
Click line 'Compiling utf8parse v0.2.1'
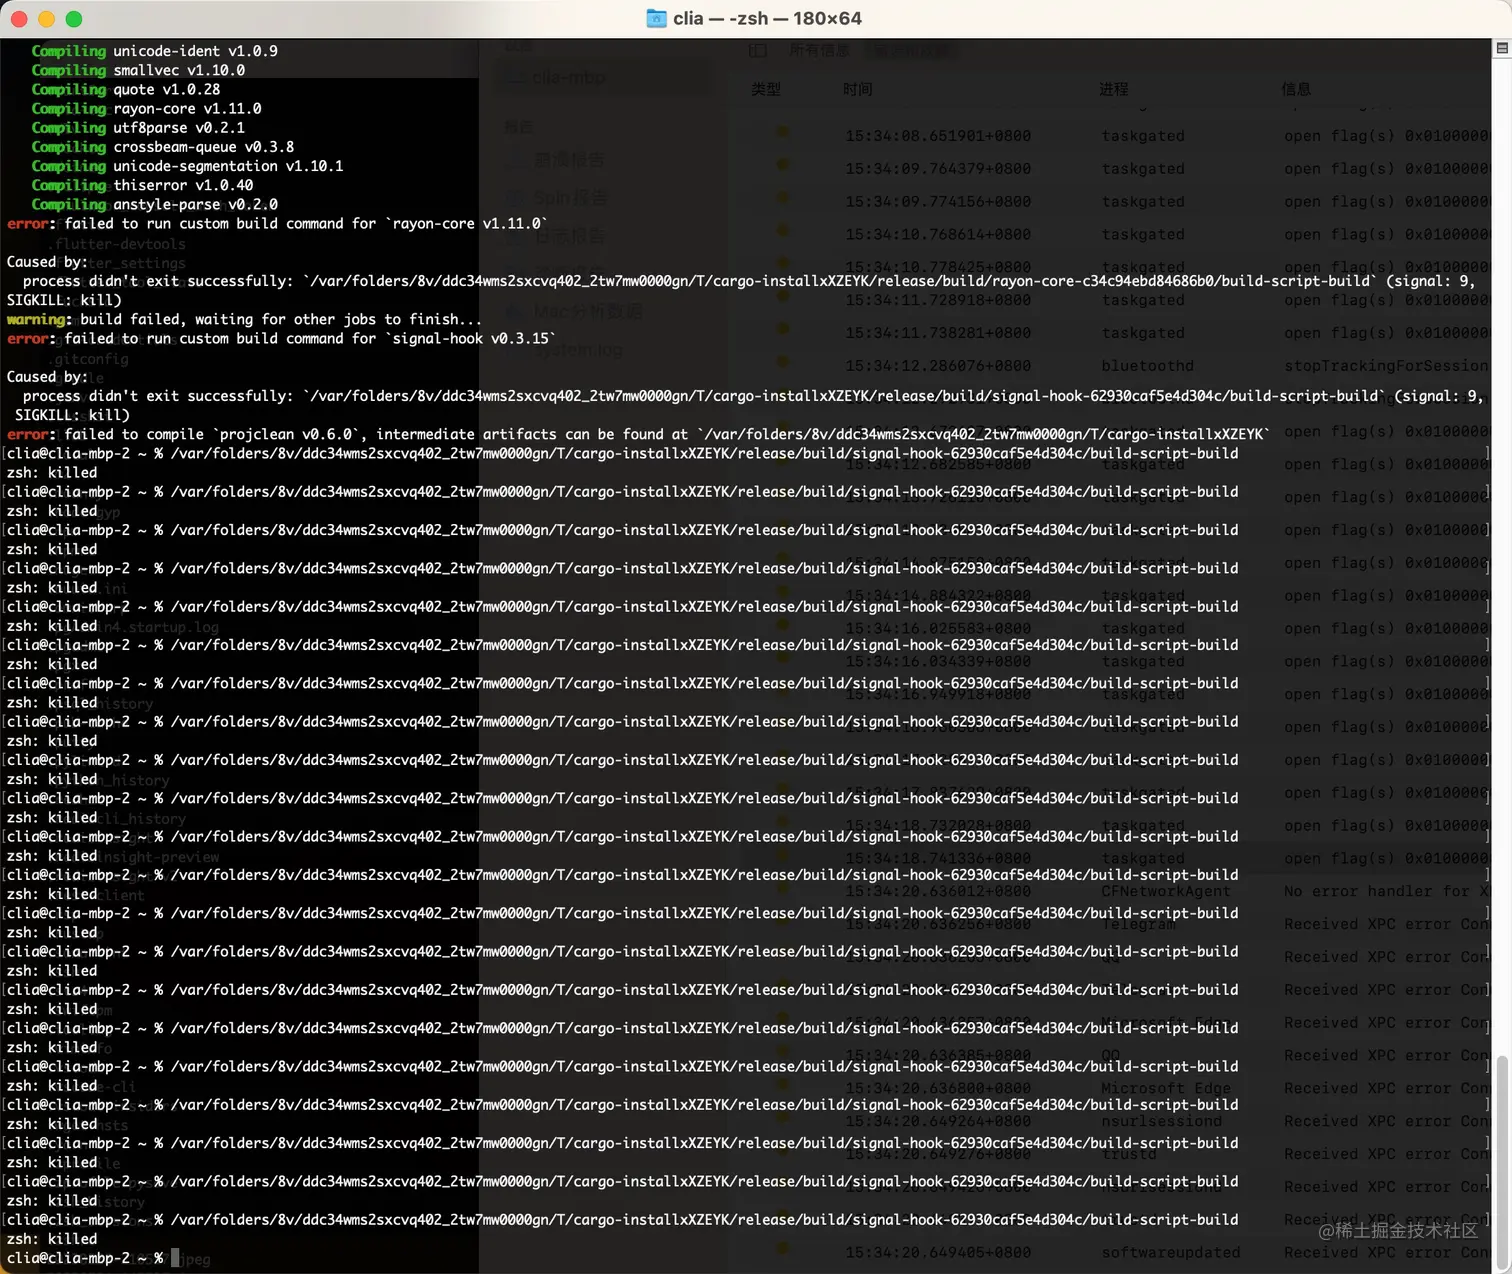point(138,127)
